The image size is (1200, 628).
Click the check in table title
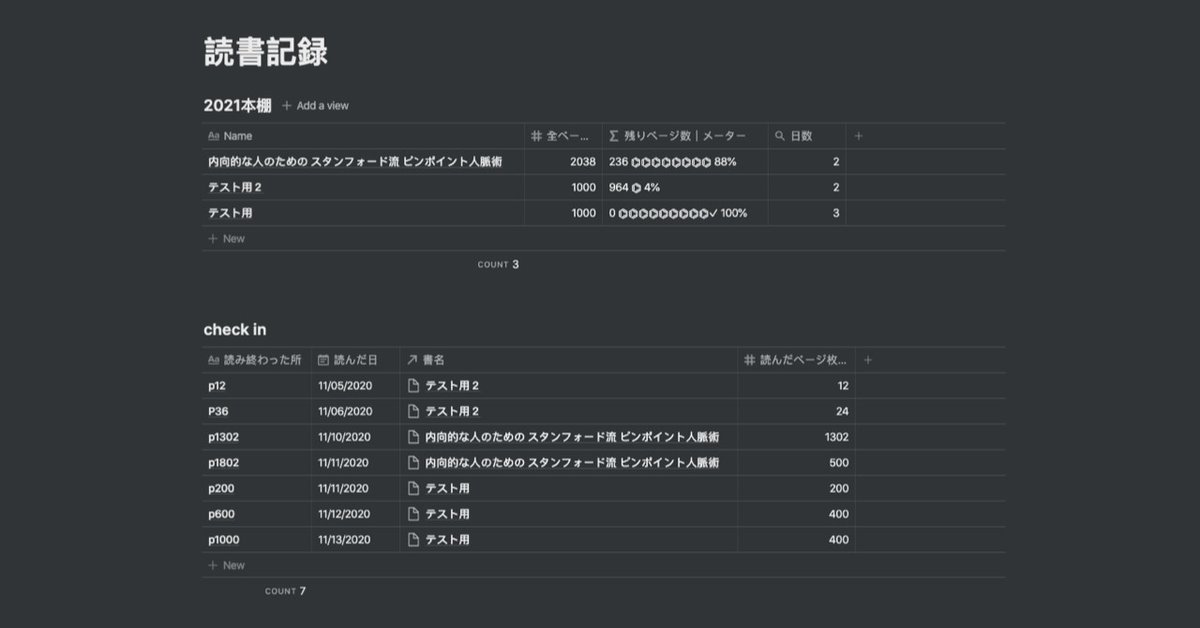[x=235, y=329]
